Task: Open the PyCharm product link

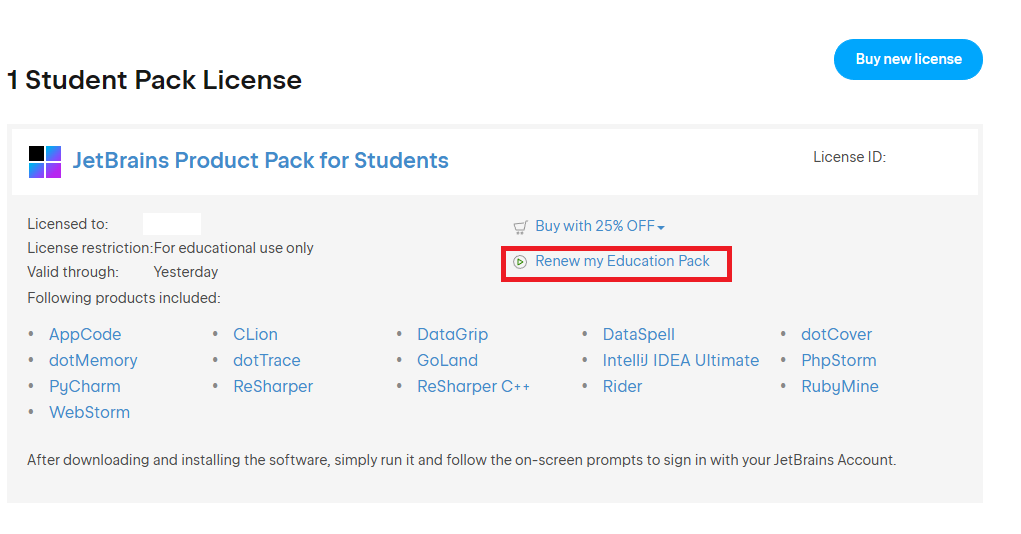Action: 85,386
